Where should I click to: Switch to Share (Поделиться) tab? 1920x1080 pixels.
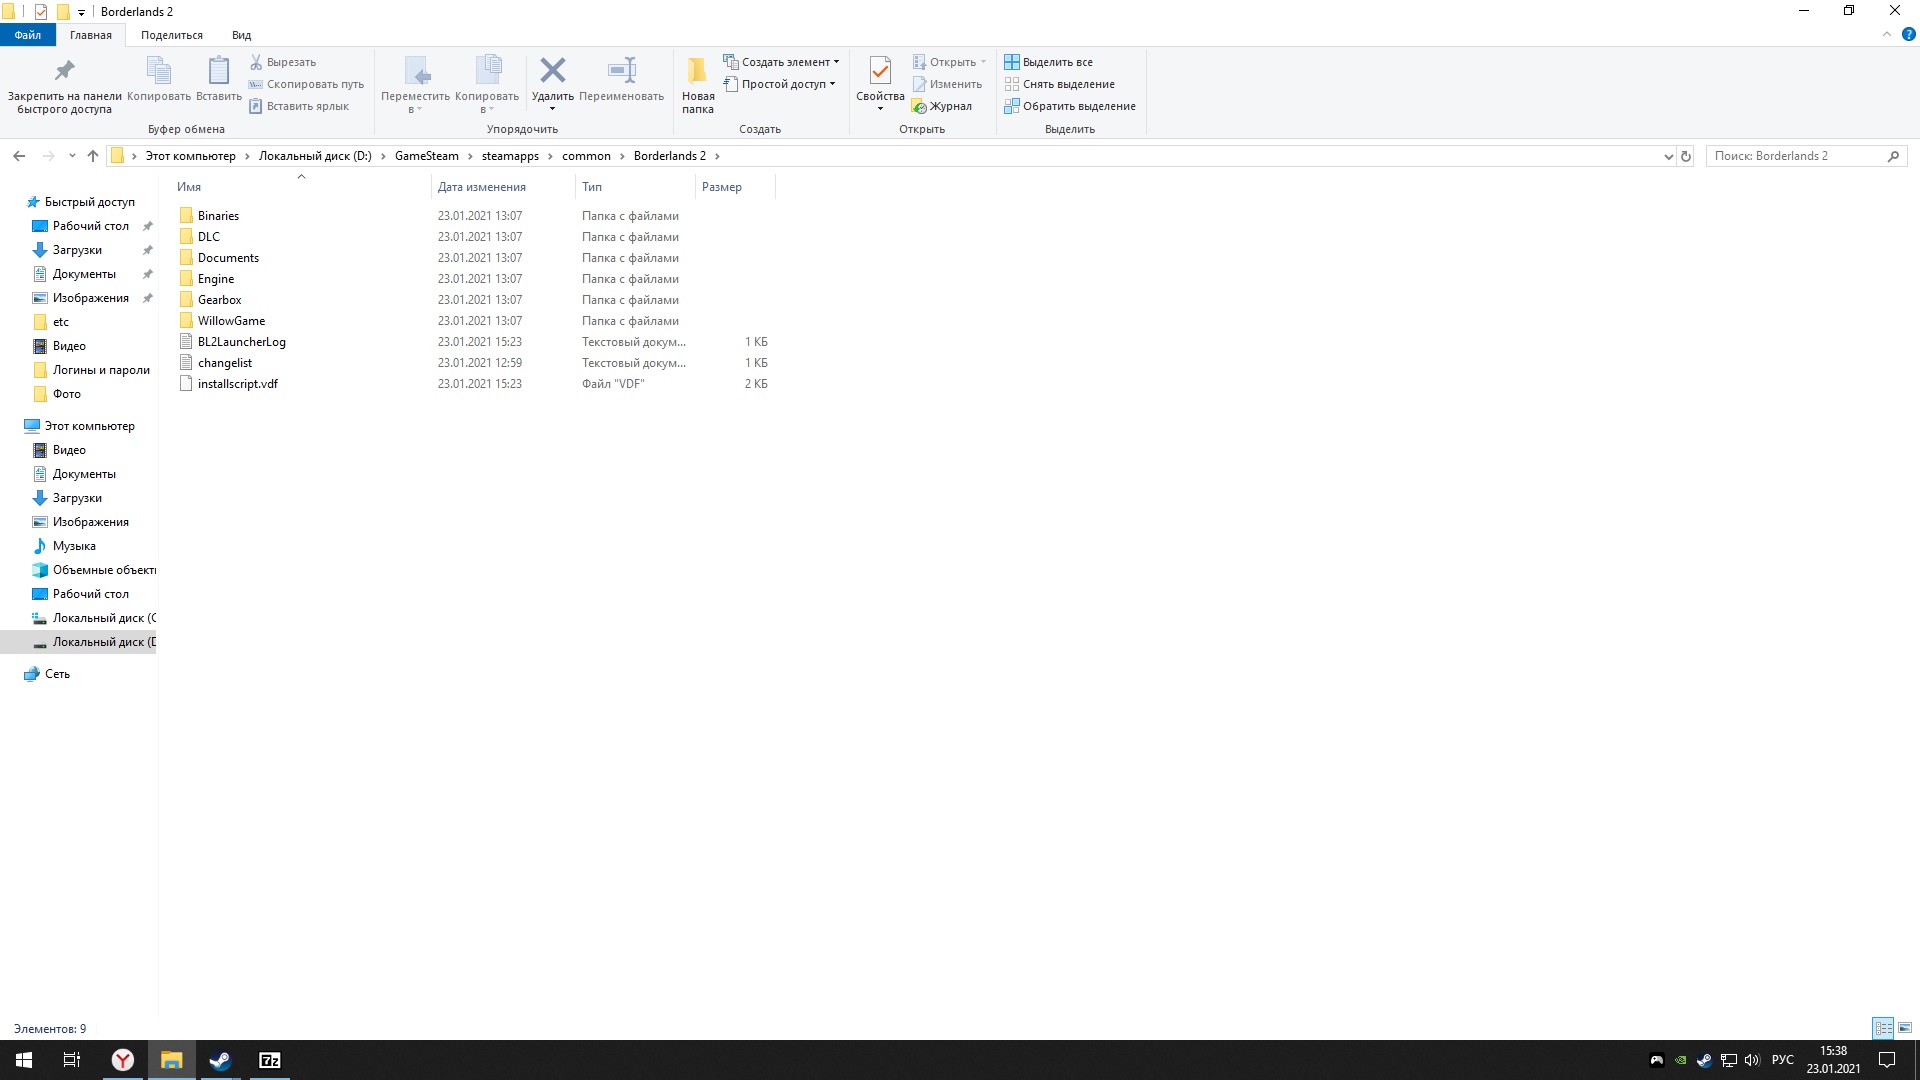click(172, 35)
